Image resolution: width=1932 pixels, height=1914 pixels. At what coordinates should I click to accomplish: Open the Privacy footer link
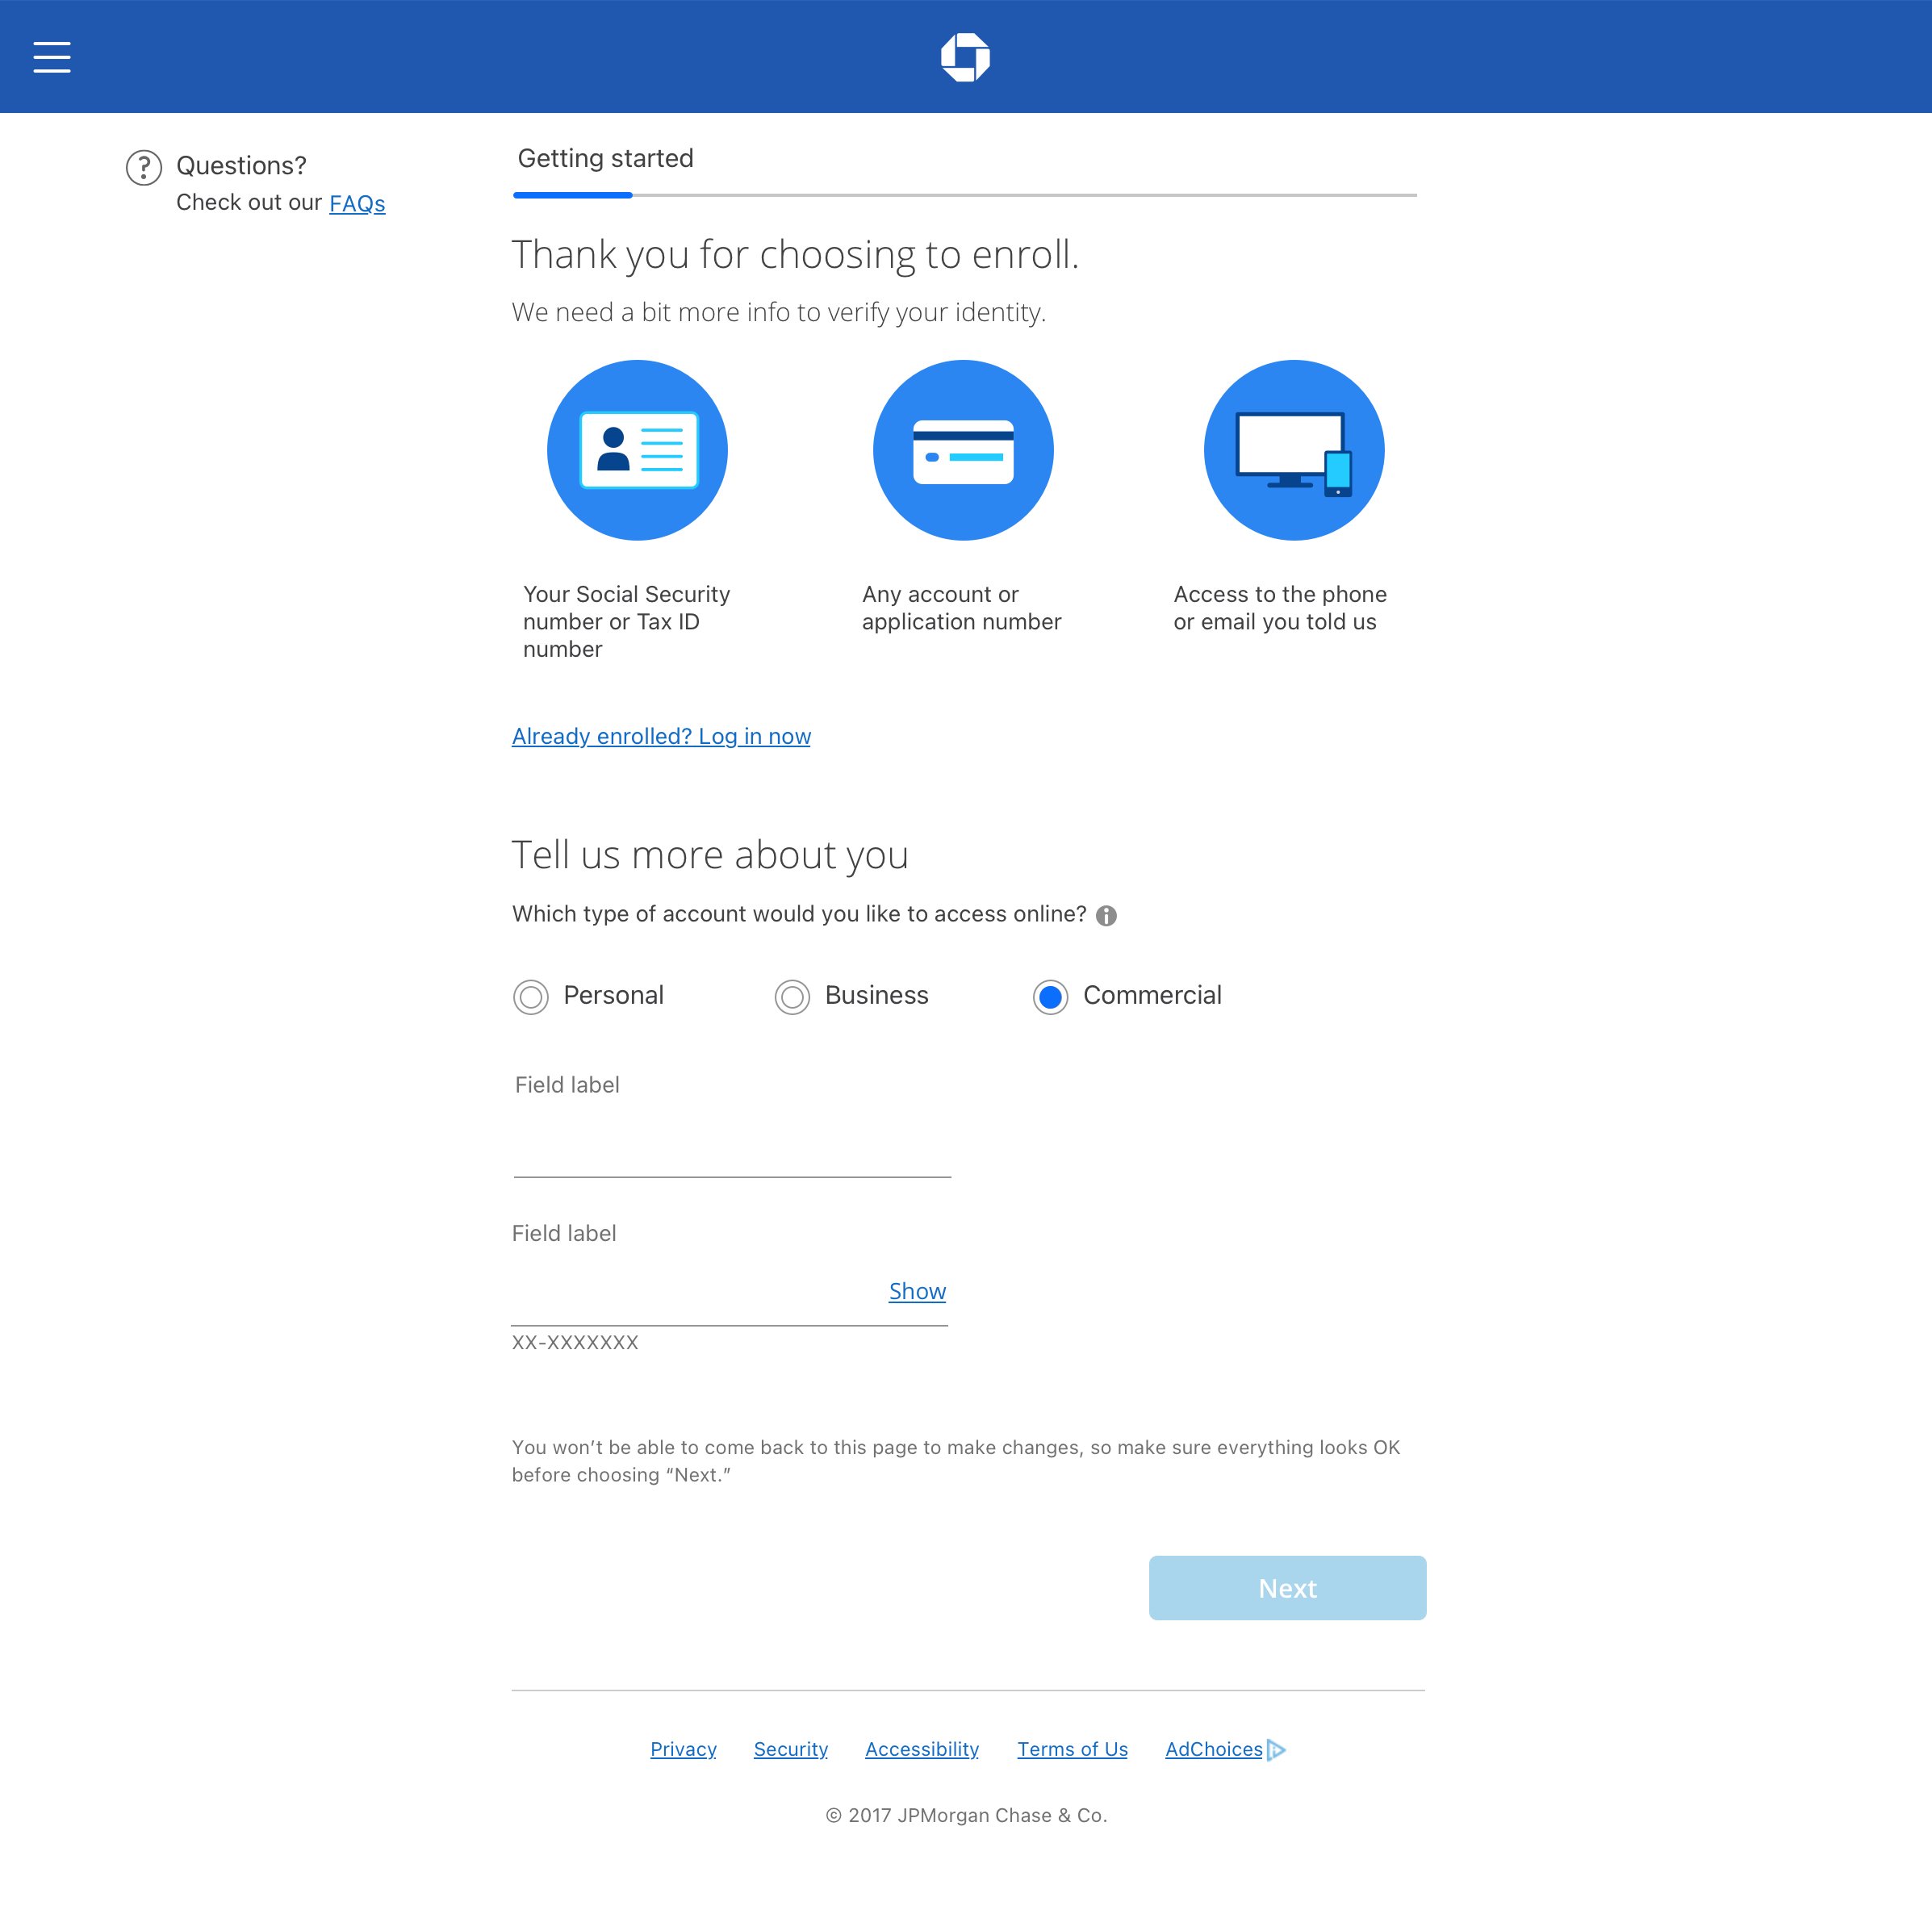point(683,1749)
